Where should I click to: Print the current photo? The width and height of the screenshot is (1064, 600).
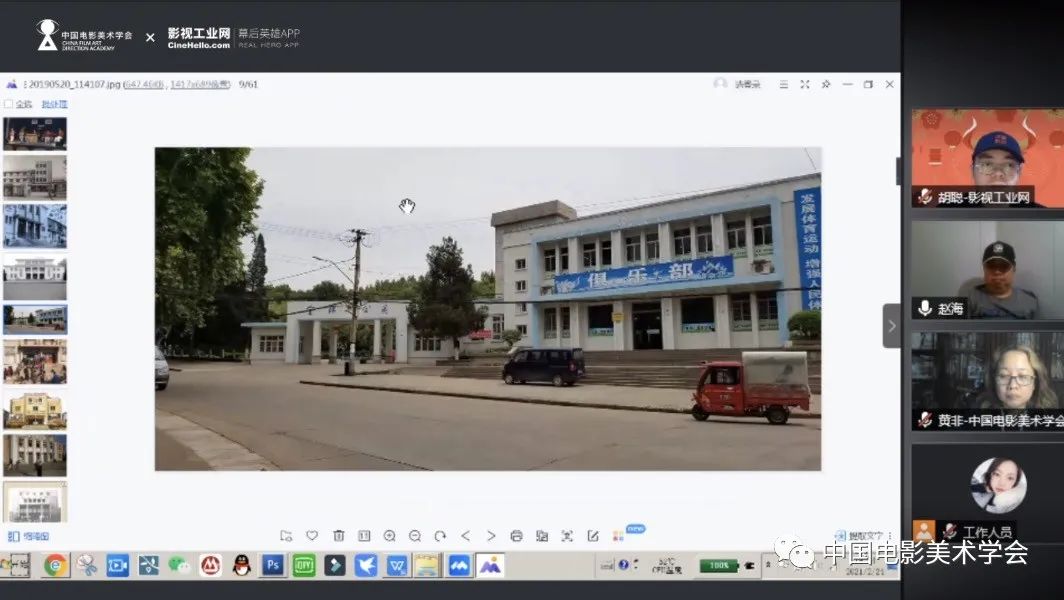click(x=516, y=536)
